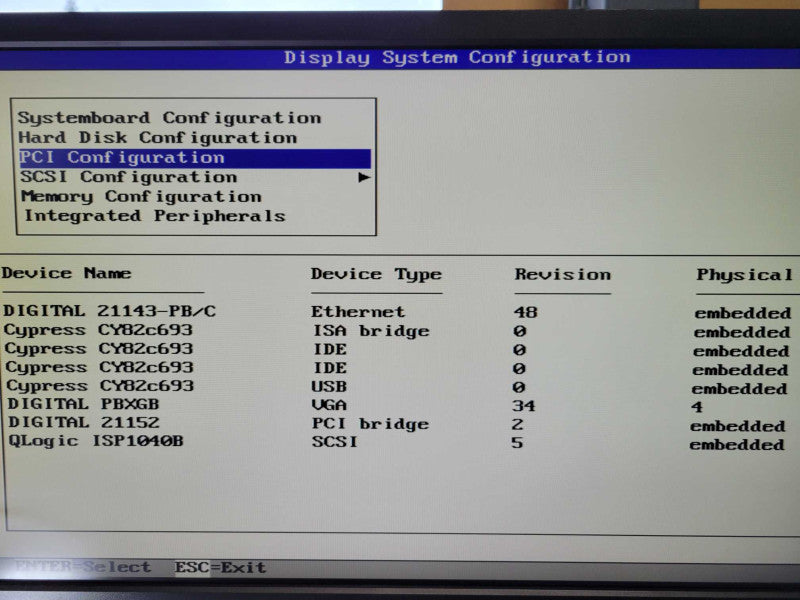Click the Ethernet device type cell

coord(358,312)
